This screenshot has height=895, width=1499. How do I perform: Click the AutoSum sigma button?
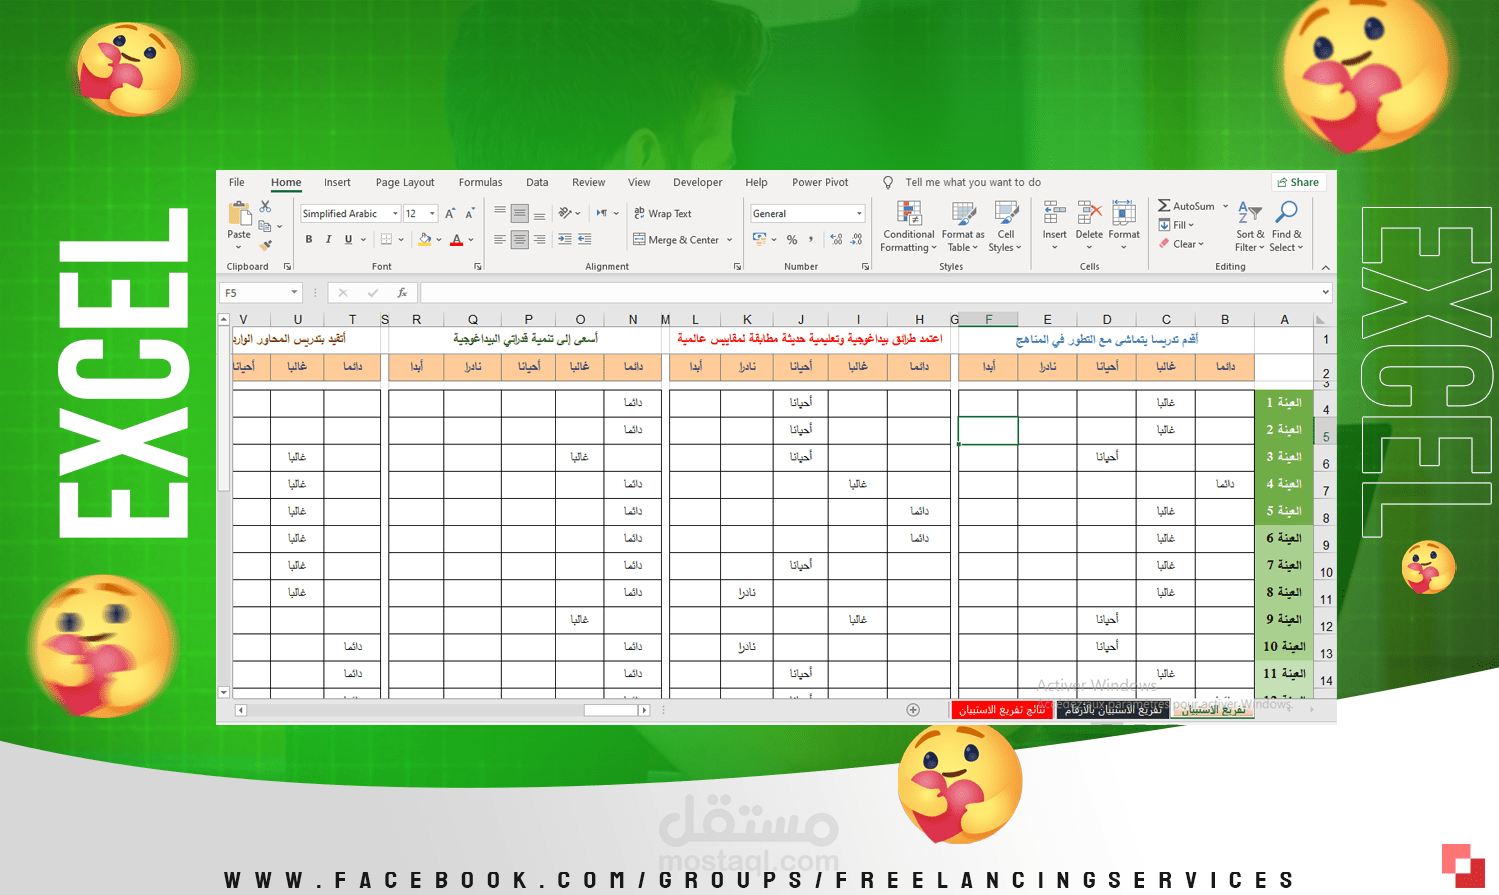pos(1186,206)
